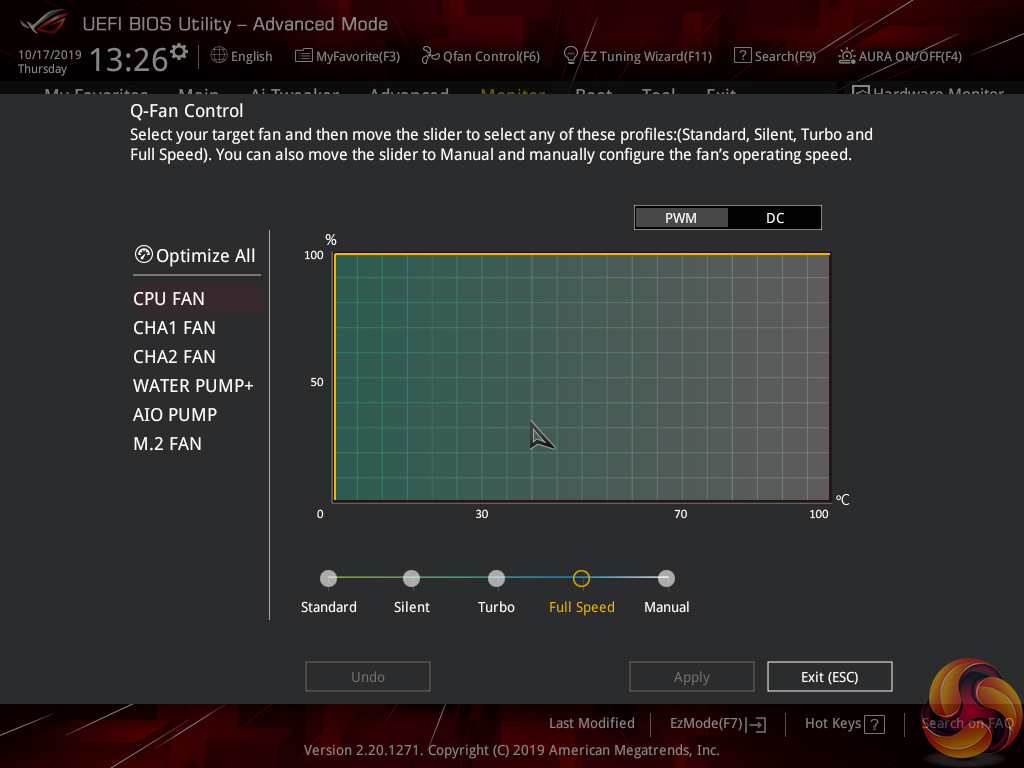Image resolution: width=1024 pixels, height=768 pixels.
Task: Click the date 10/17/2019
Action: pos(50,54)
